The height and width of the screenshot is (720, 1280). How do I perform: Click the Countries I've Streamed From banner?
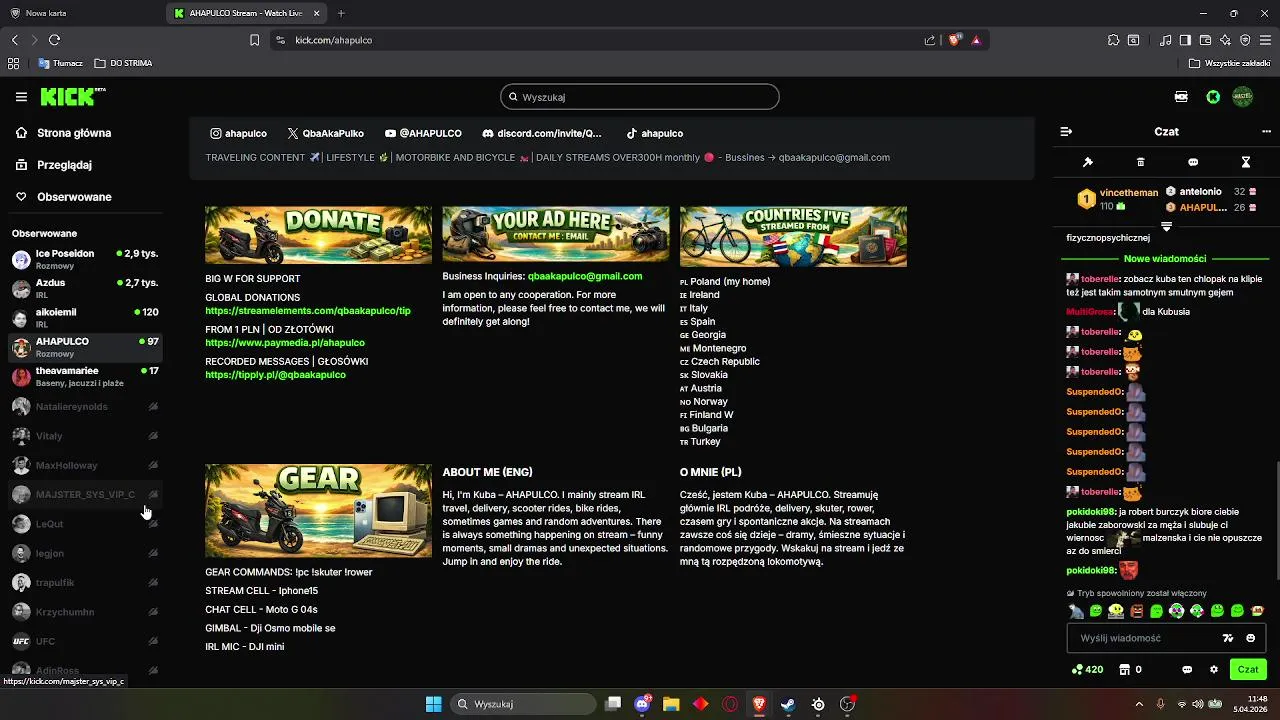[x=793, y=236]
